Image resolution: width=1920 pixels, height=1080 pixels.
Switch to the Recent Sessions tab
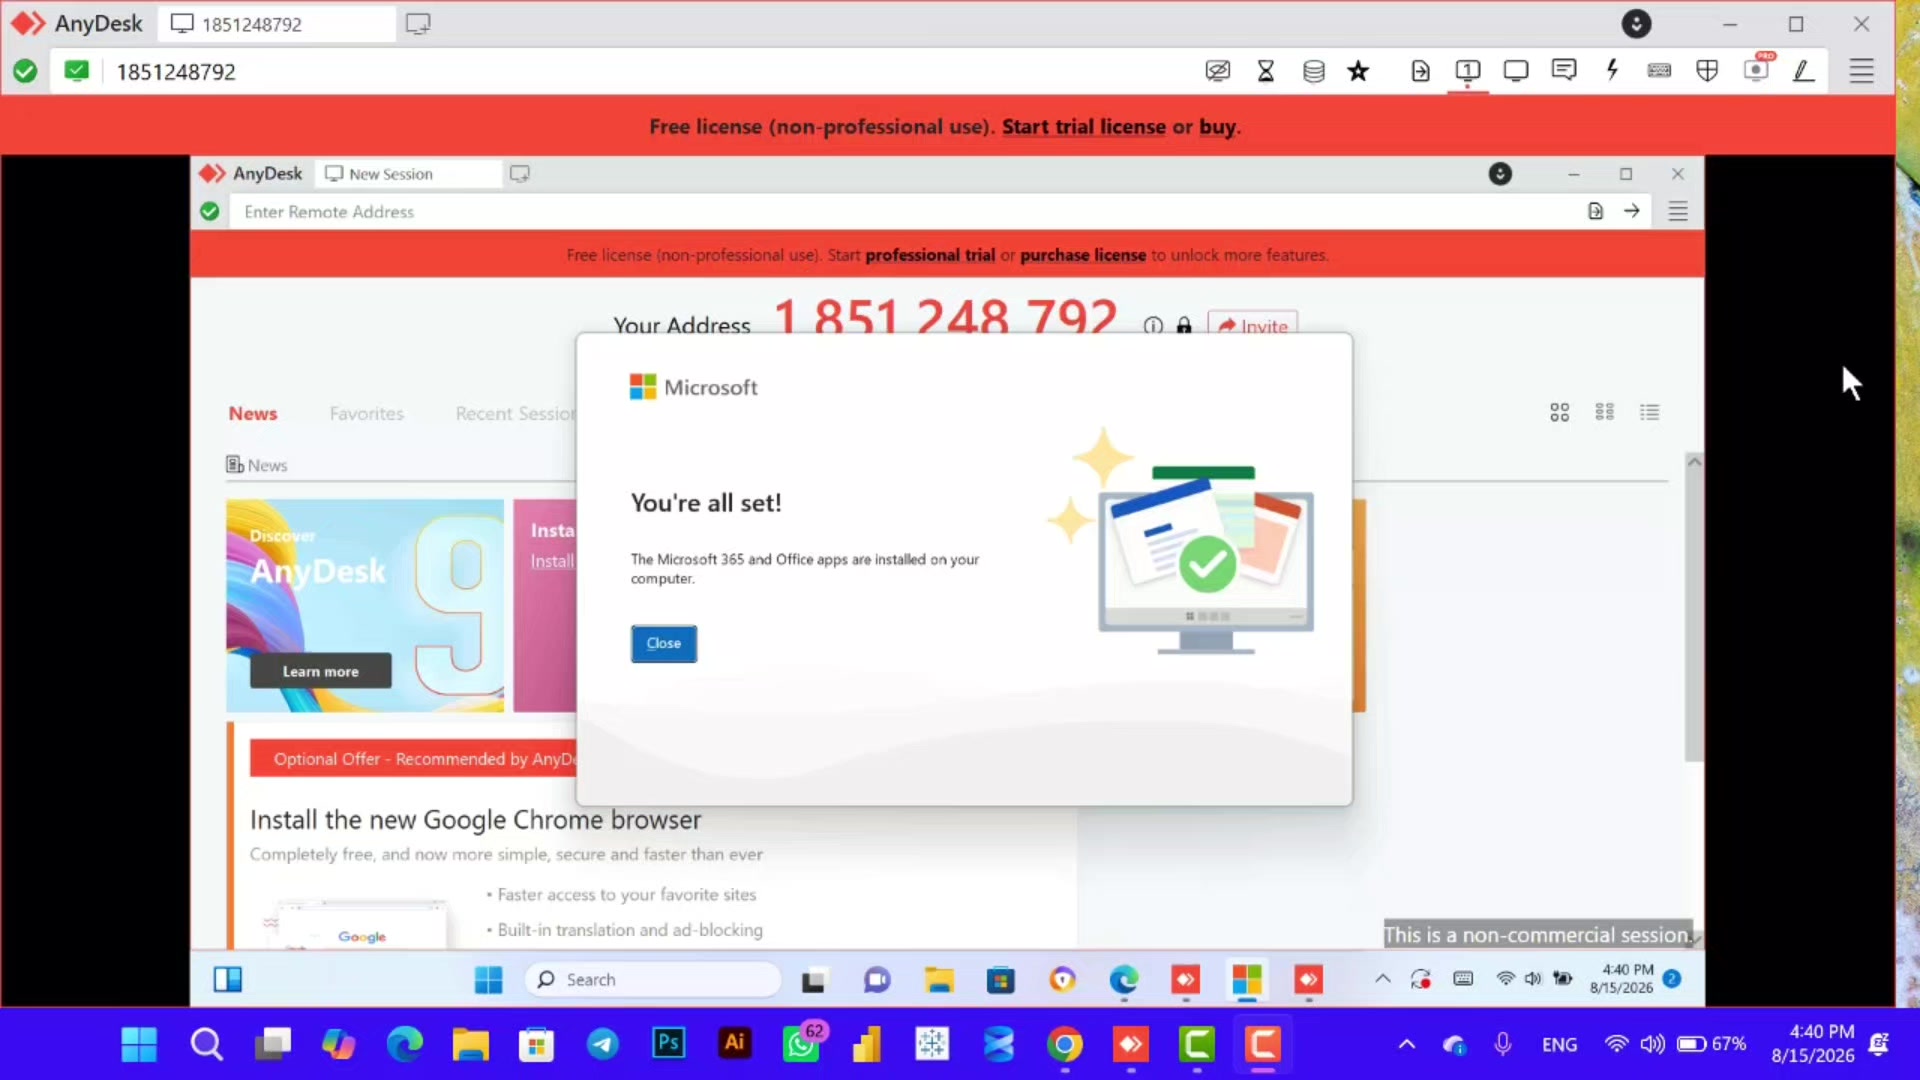click(x=515, y=414)
